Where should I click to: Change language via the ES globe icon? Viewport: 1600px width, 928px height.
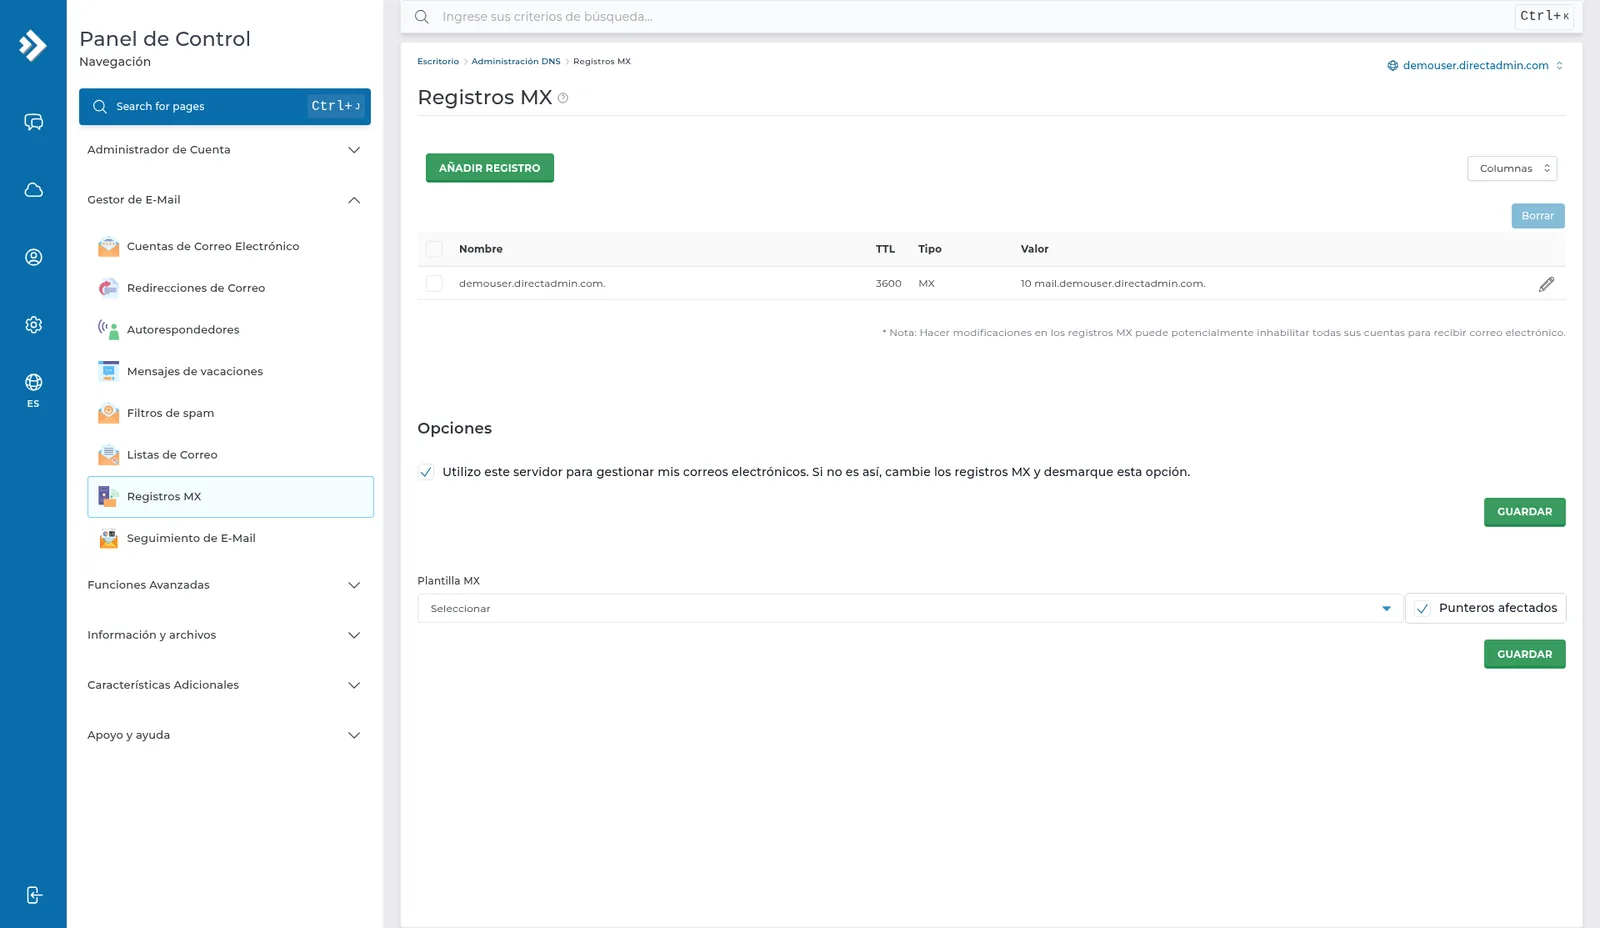coord(33,390)
